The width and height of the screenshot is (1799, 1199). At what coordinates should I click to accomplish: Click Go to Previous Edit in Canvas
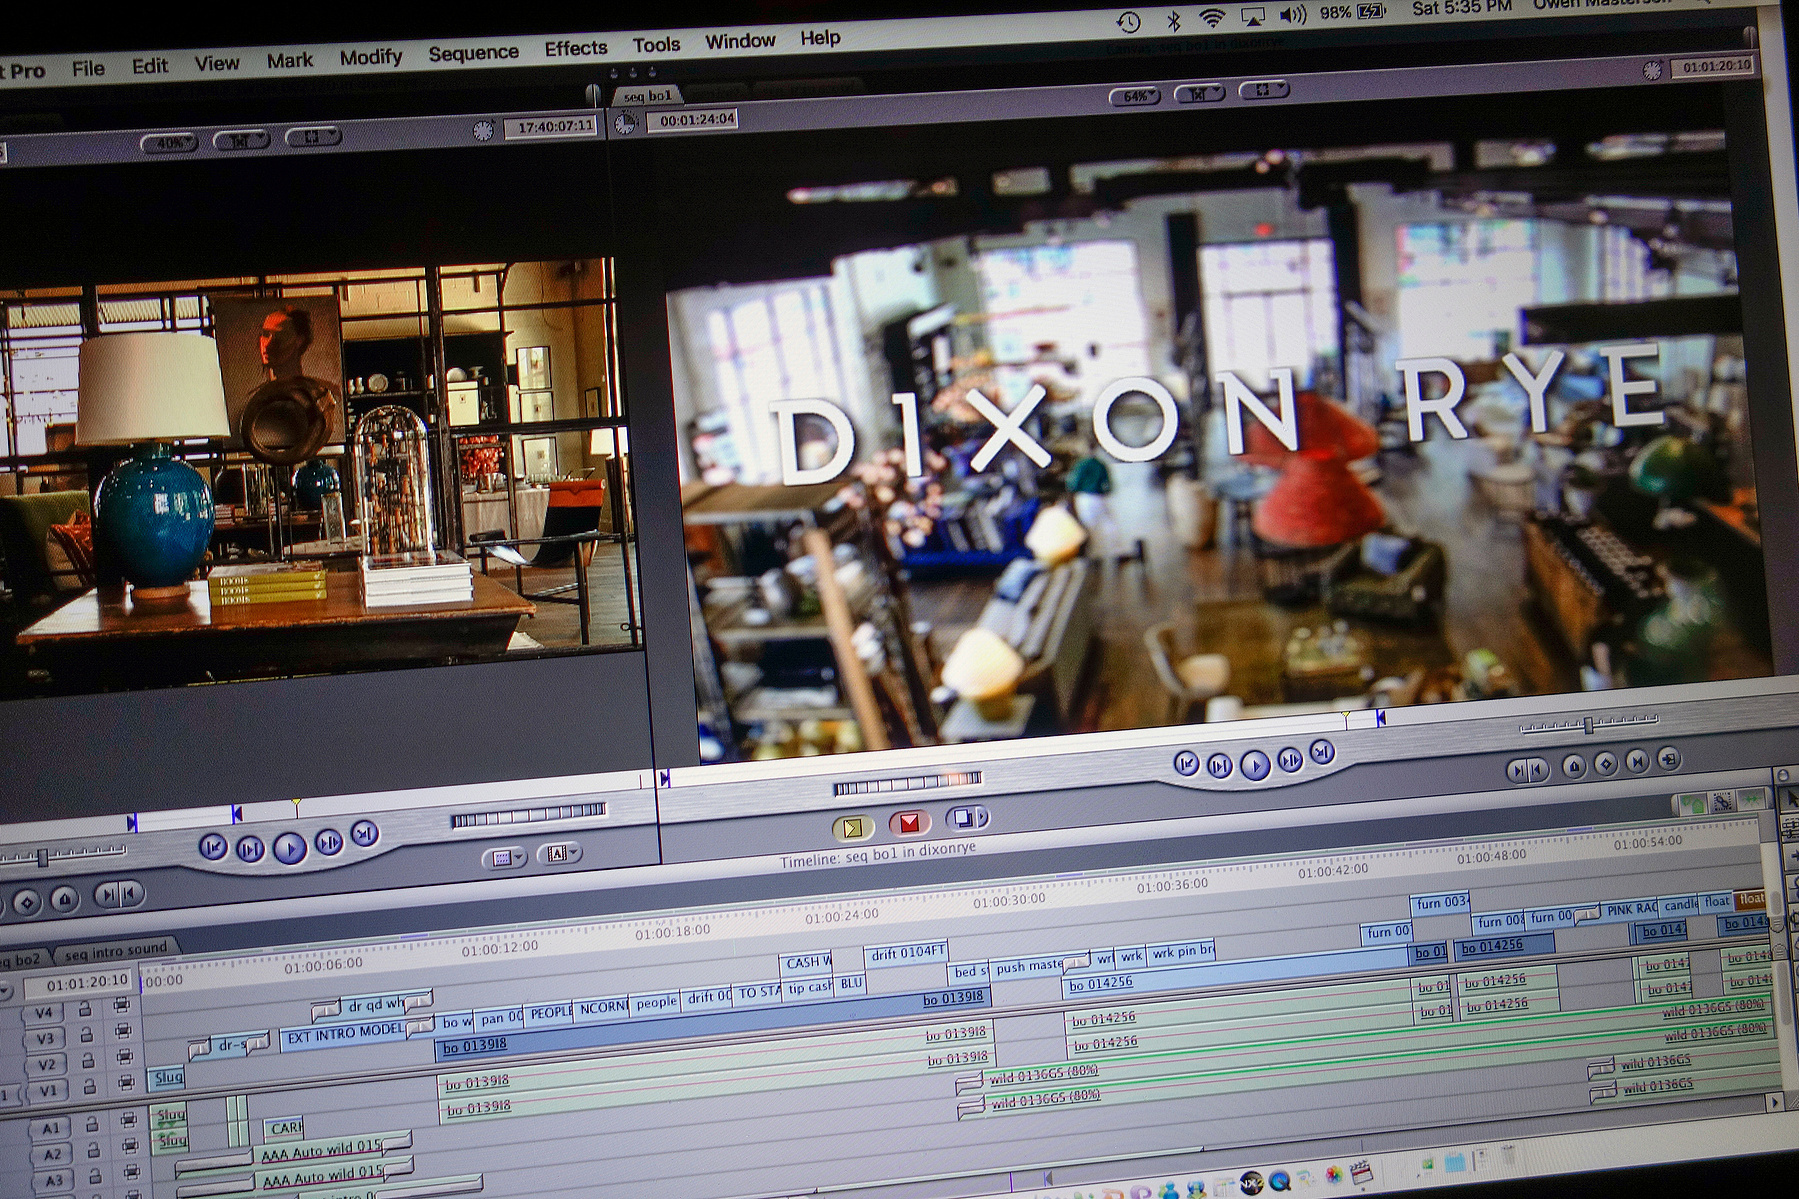(x=1186, y=765)
